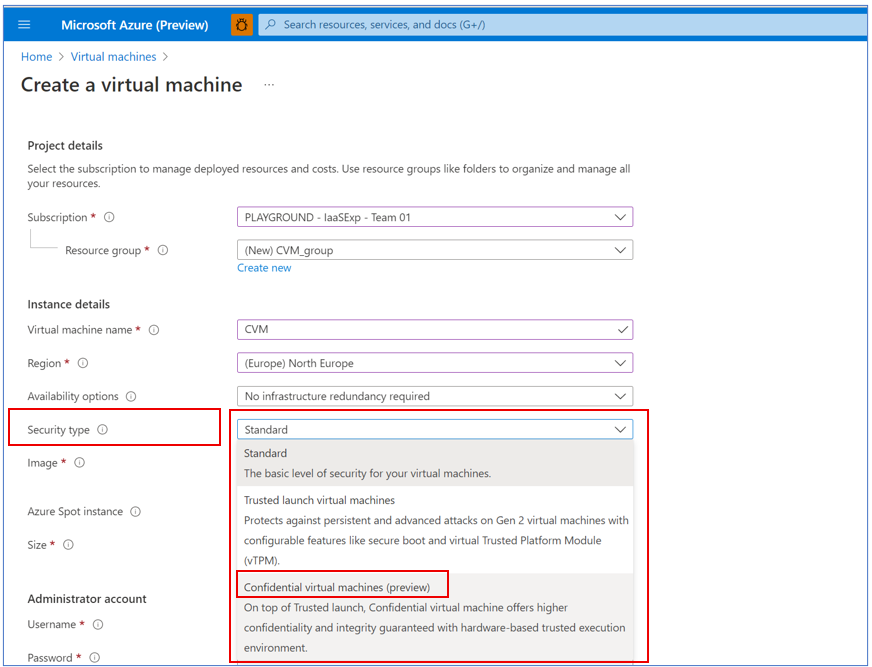Image resolution: width=872 pixels, height=667 pixels.
Task: Edit the Virtual machine name field
Action: (x=435, y=329)
